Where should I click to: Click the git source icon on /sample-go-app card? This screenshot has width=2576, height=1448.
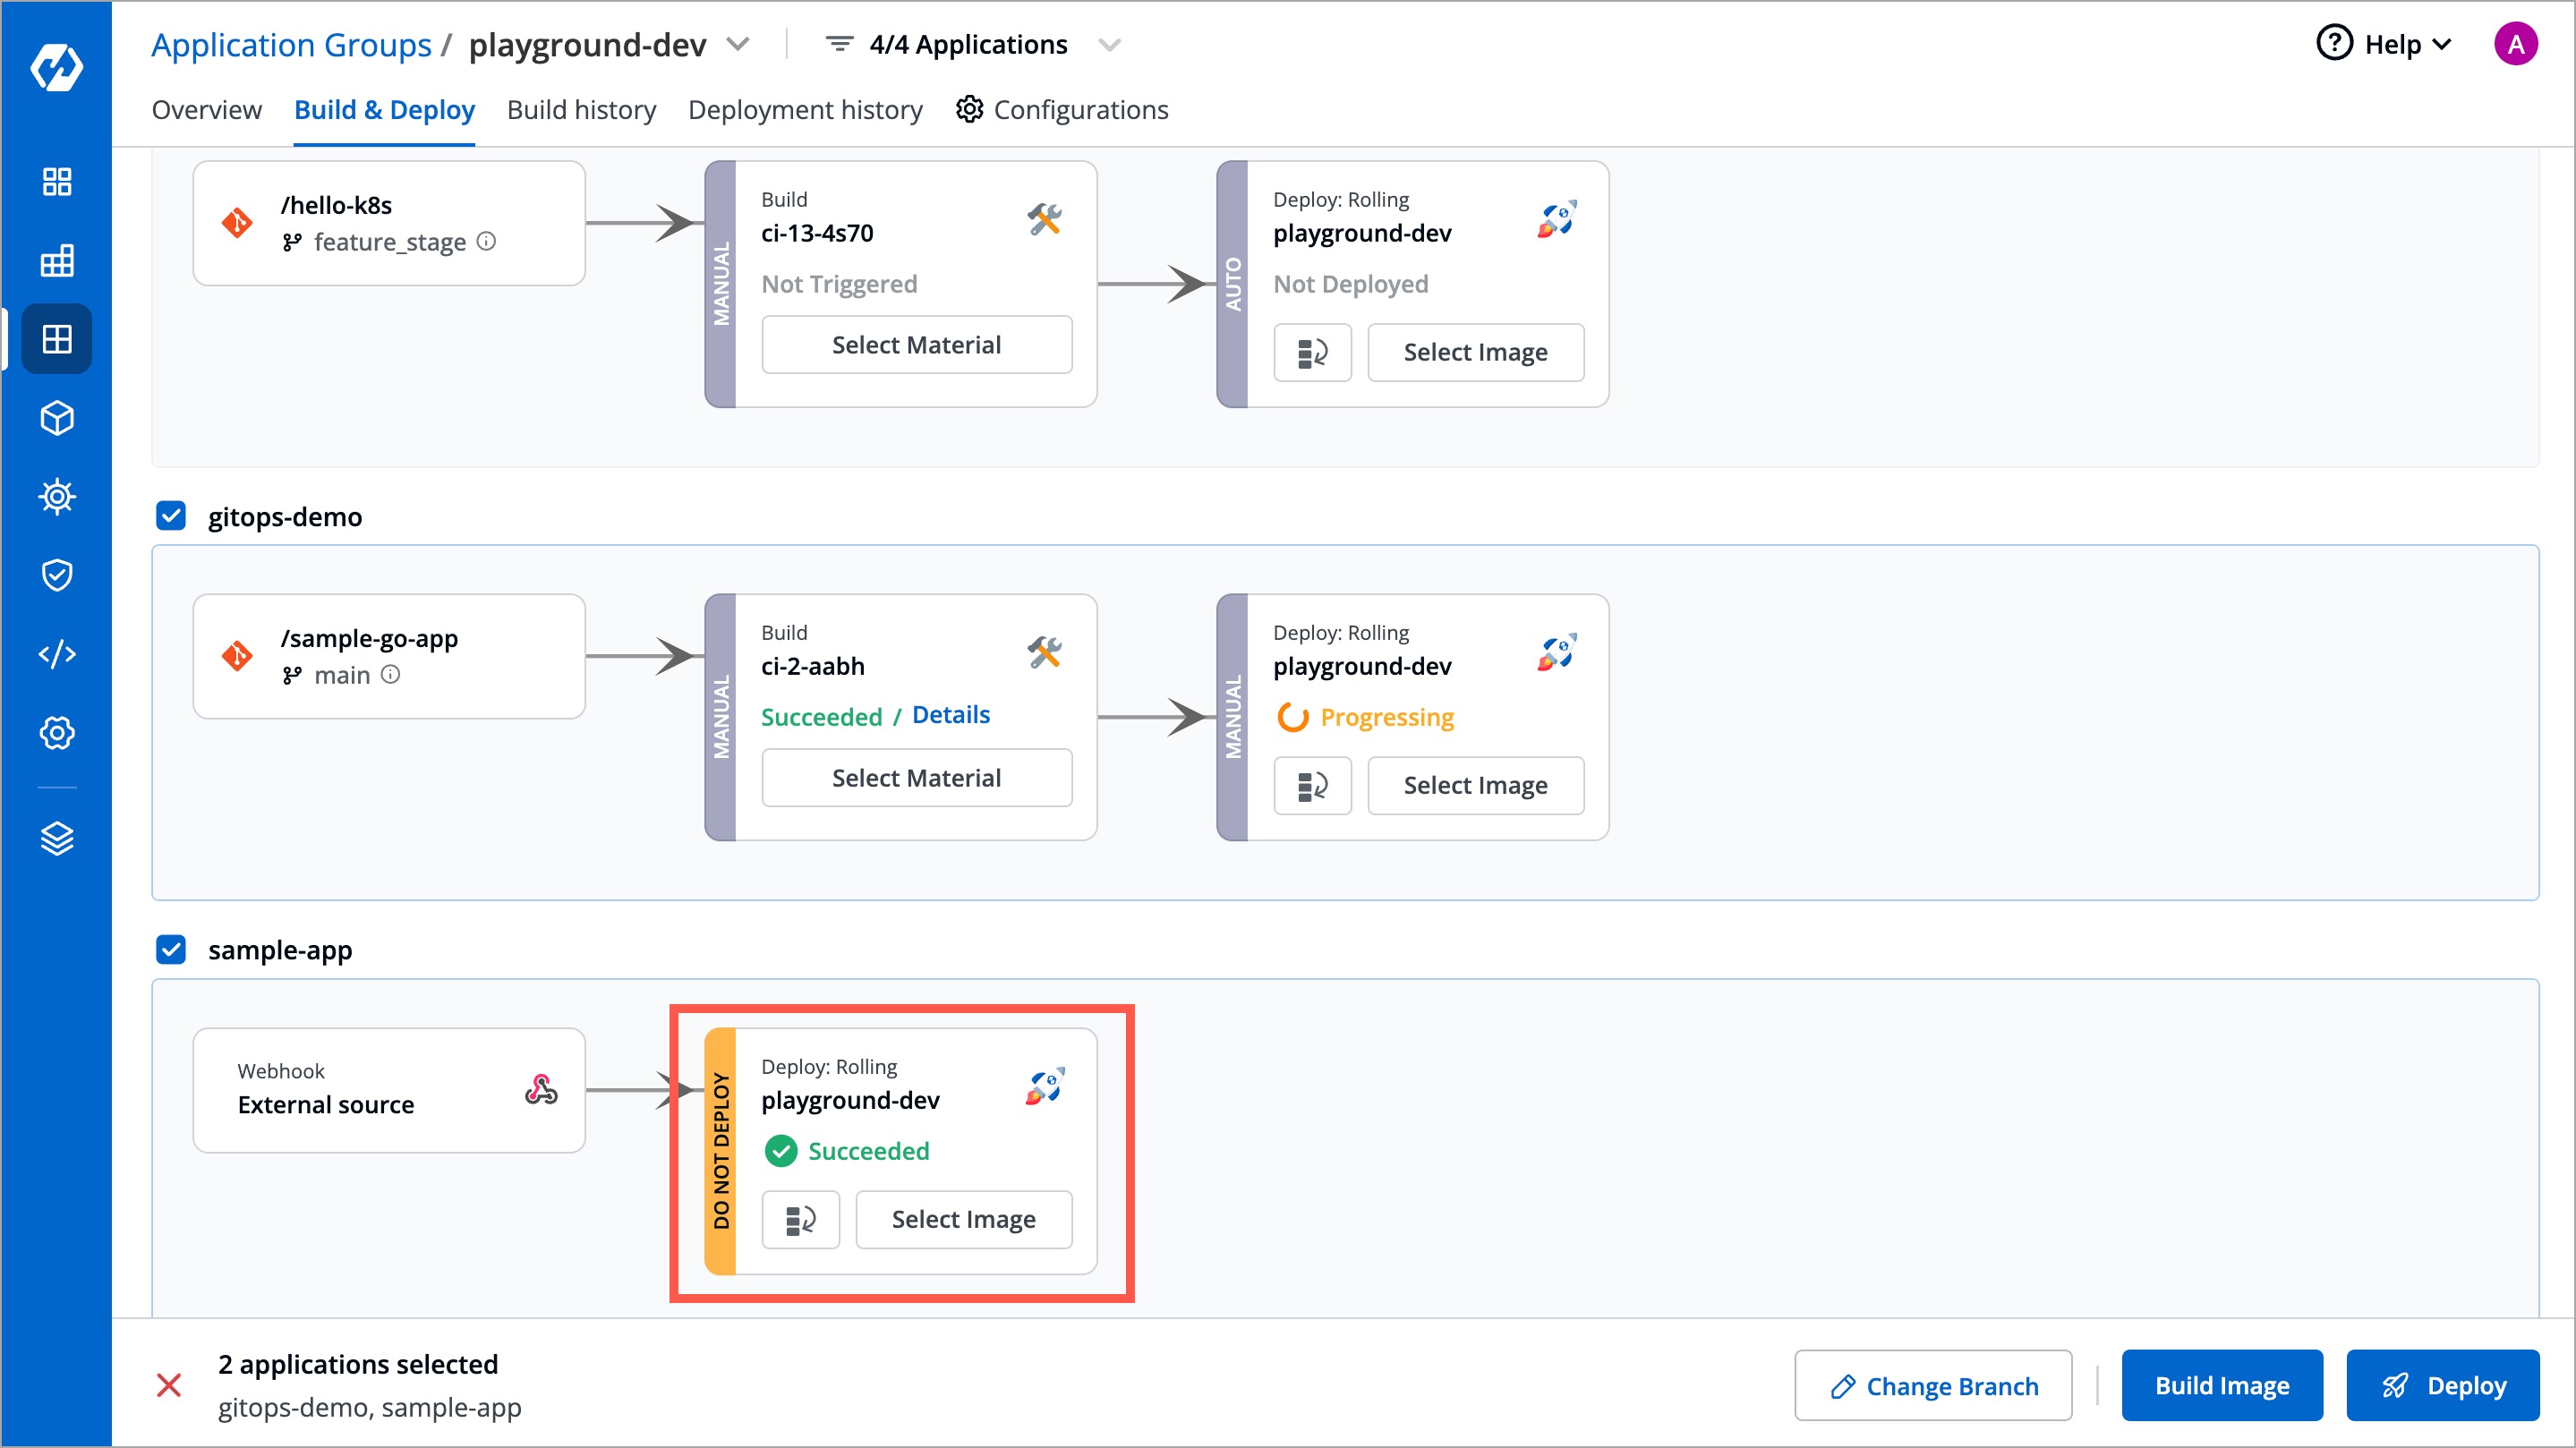click(x=238, y=656)
